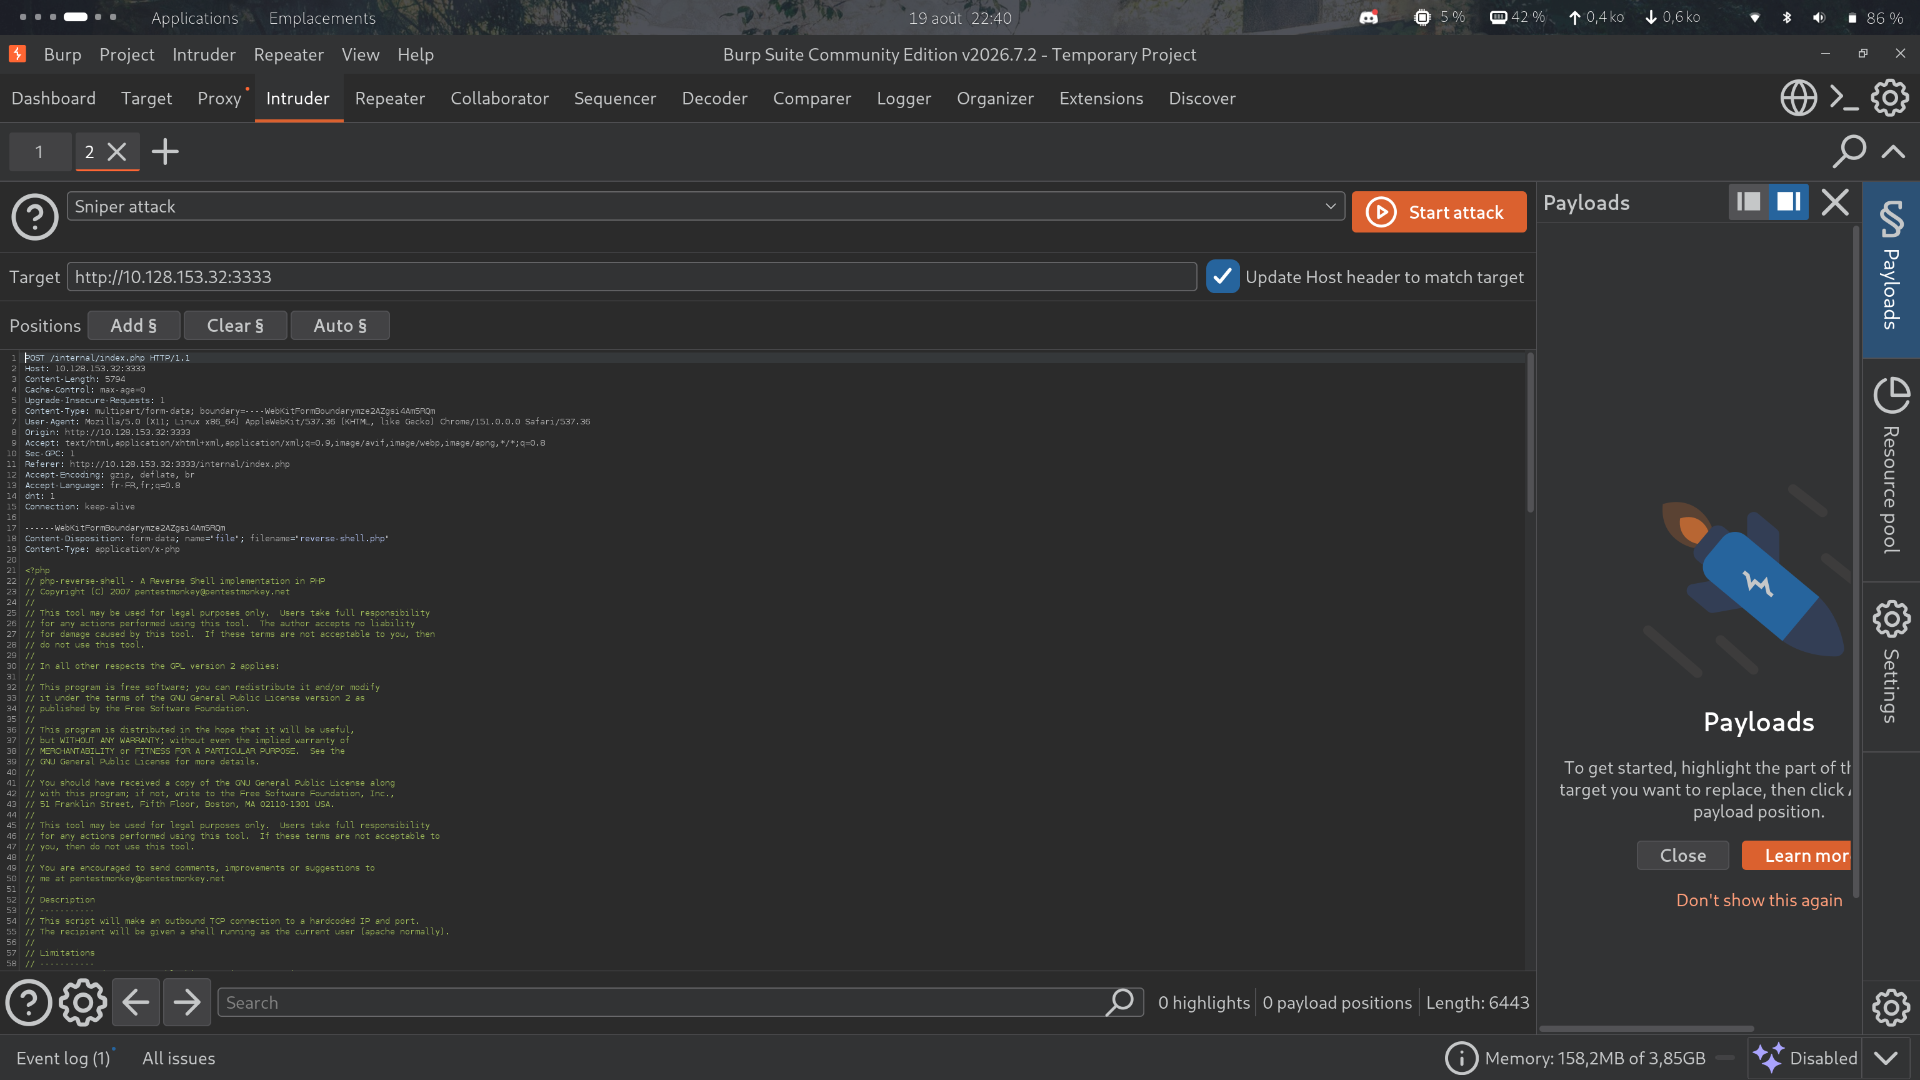Screen dimensions: 1920x1080
Task: Switch to the Repeater tool tab
Action: [x=390, y=98]
